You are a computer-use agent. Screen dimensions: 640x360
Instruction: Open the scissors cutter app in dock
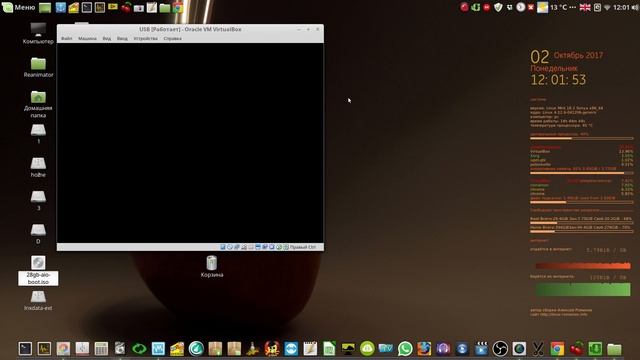click(538, 349)
